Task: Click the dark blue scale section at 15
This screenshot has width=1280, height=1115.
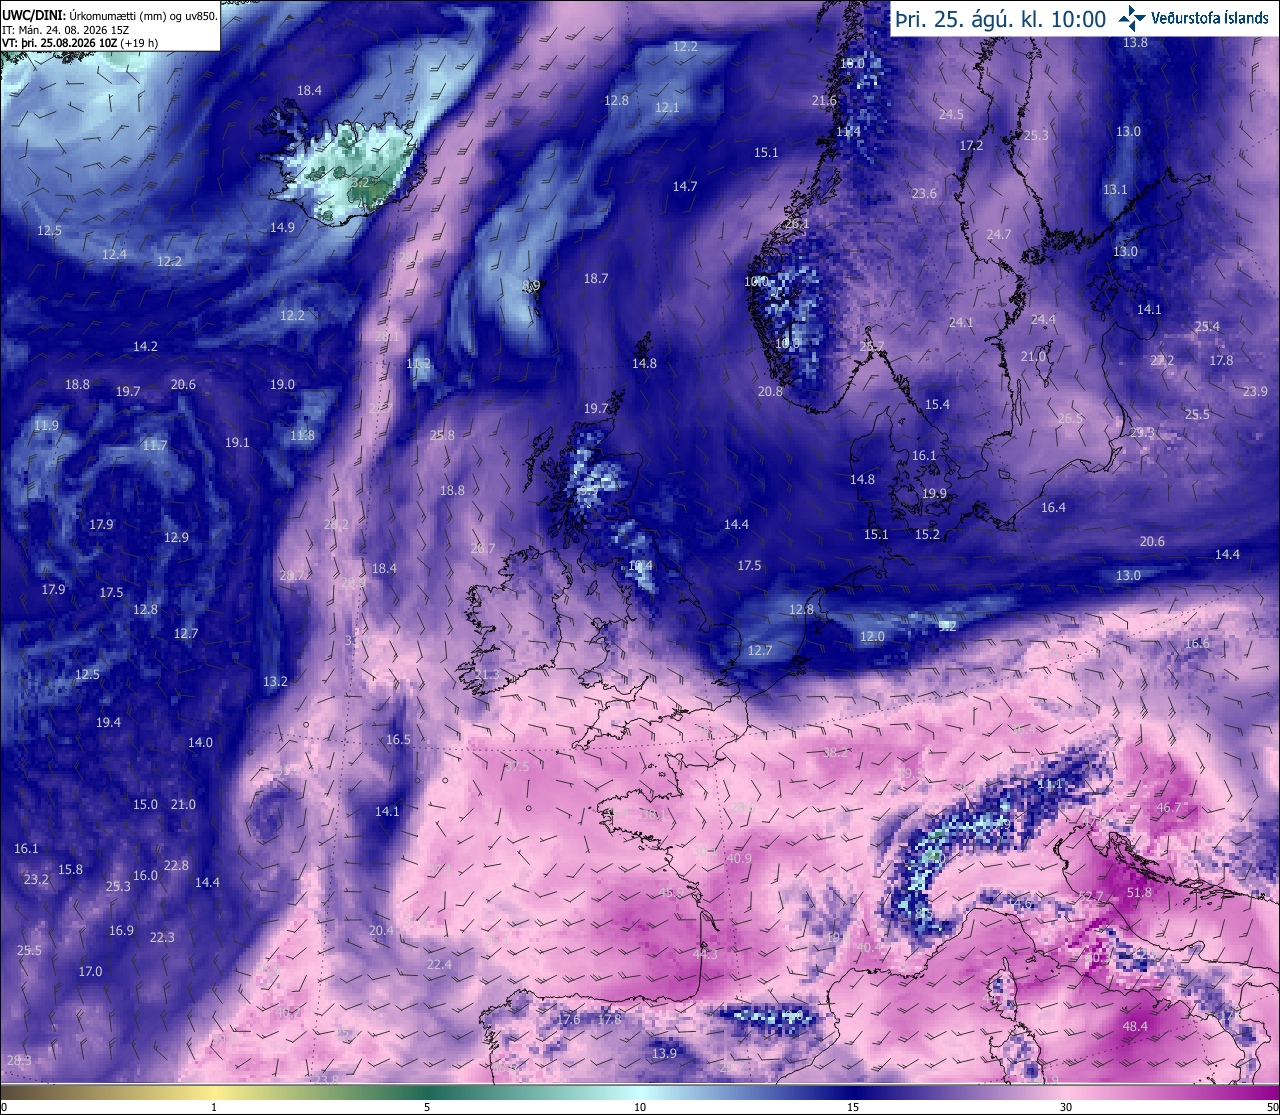Action: point(853,1092)
